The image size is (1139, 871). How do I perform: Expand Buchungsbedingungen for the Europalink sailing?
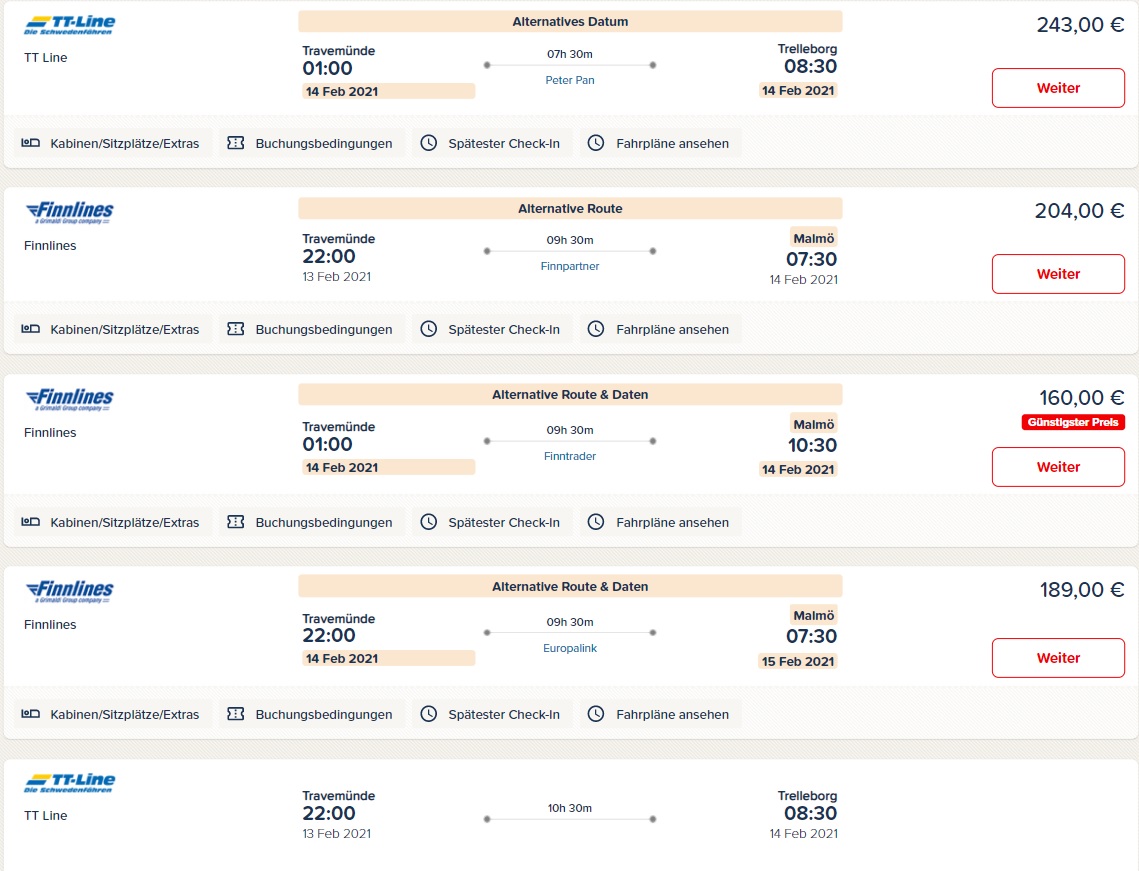312,714
